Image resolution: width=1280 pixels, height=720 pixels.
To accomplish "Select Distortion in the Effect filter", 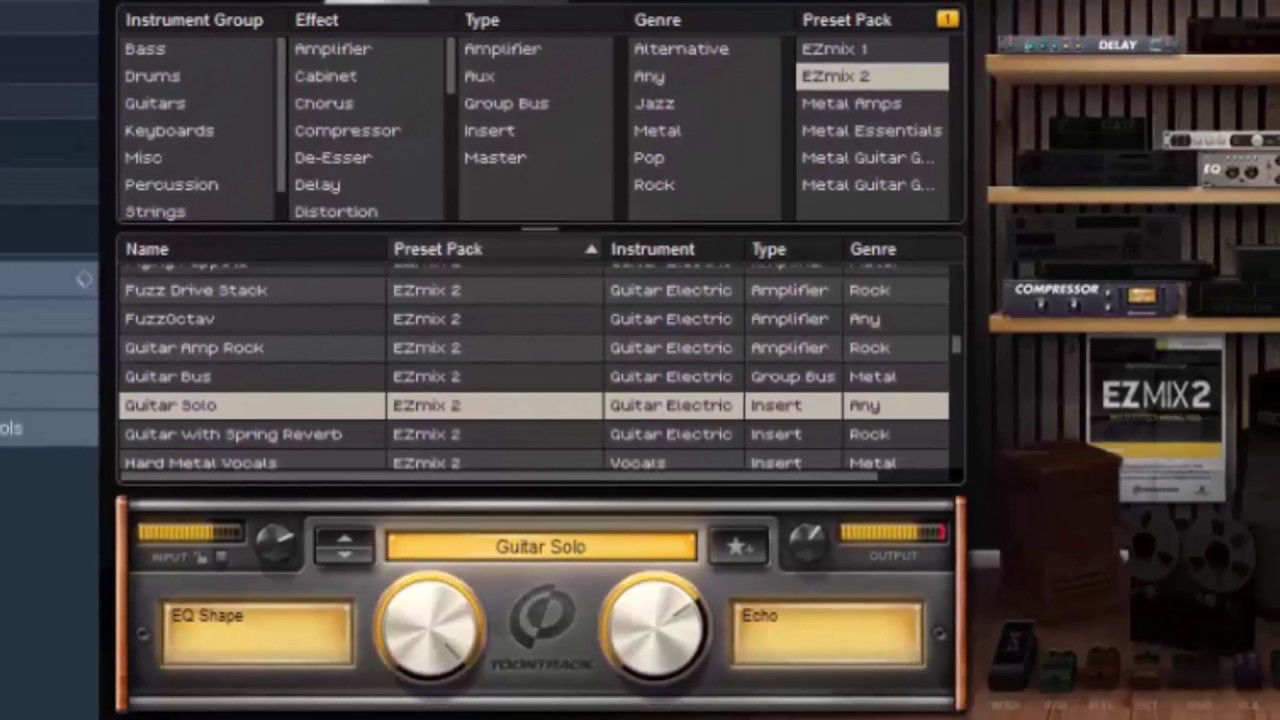I will 336,211.
